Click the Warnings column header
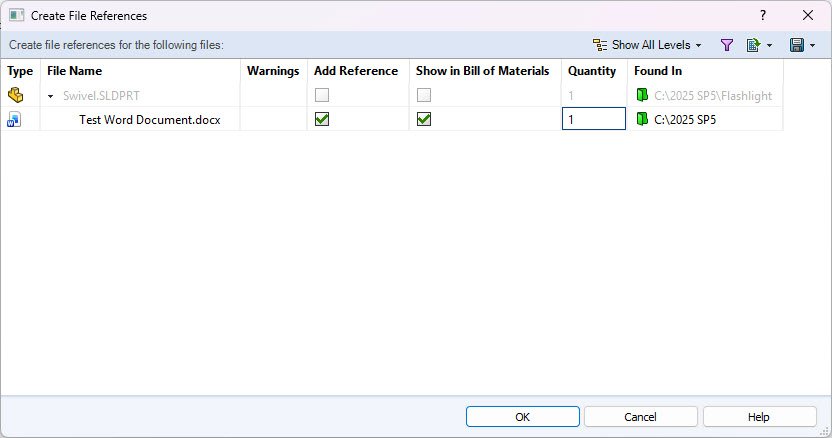Viewport: 832px width, 438px height. point(273,71)
